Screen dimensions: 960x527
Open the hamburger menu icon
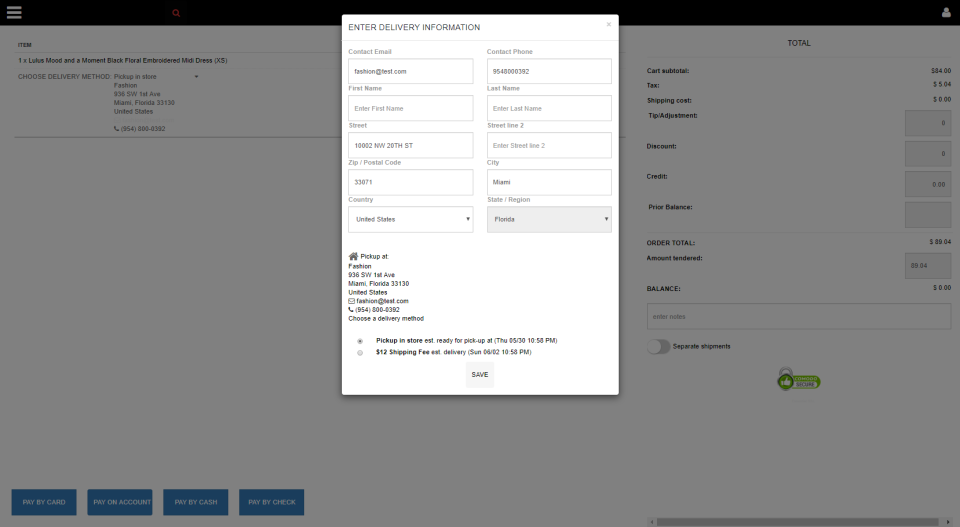pyautogui.click(x=14, y=12)
